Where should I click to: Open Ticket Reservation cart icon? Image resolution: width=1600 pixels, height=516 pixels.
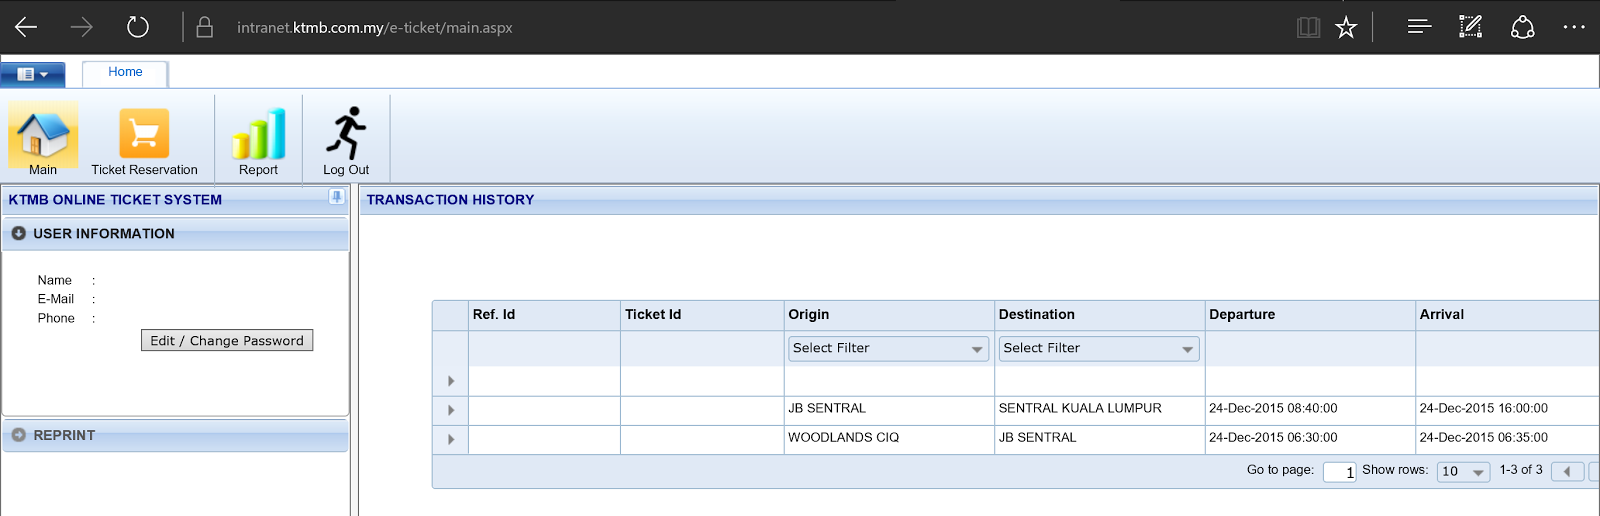click(x=144, y=135)
